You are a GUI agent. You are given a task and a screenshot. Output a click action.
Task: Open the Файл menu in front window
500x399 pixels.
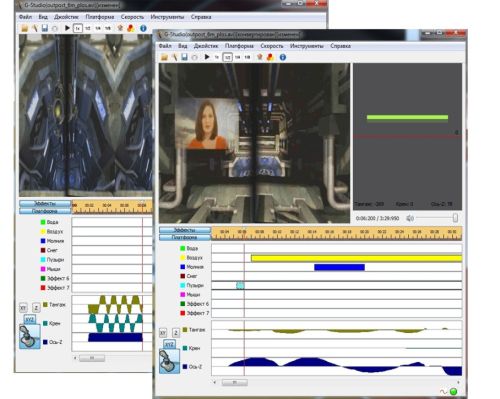click(x=165, y=46)
